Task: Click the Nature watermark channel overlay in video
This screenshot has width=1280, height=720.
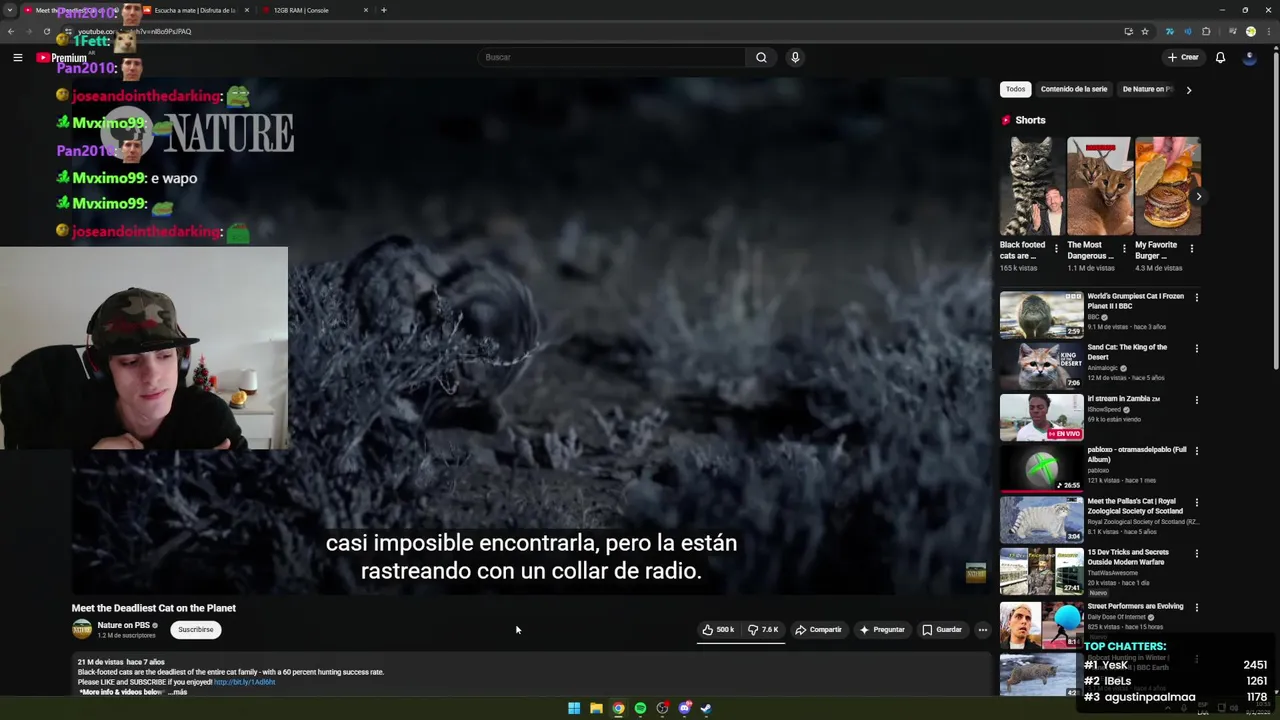Action: pos(976,572)
